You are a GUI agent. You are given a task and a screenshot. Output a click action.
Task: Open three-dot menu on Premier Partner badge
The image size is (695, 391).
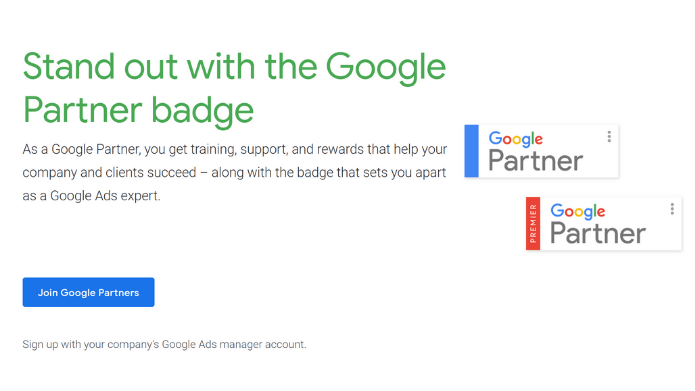point(672,209)
